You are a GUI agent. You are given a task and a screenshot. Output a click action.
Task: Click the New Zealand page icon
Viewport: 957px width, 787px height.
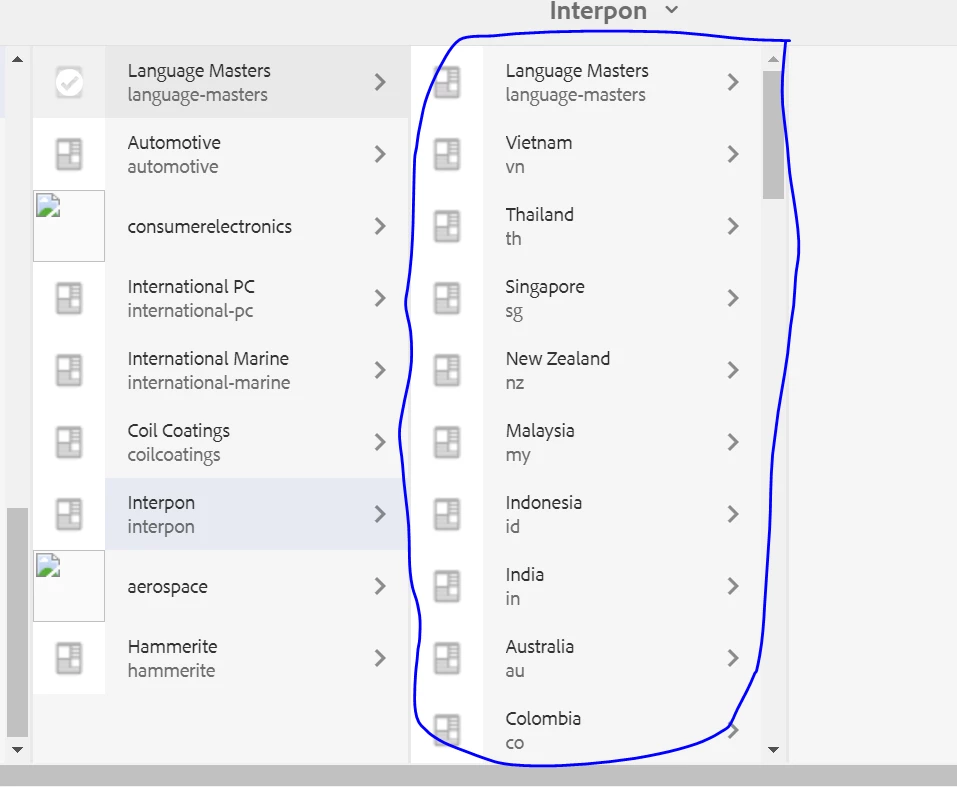pyautogui.click(x=447, y=370)
